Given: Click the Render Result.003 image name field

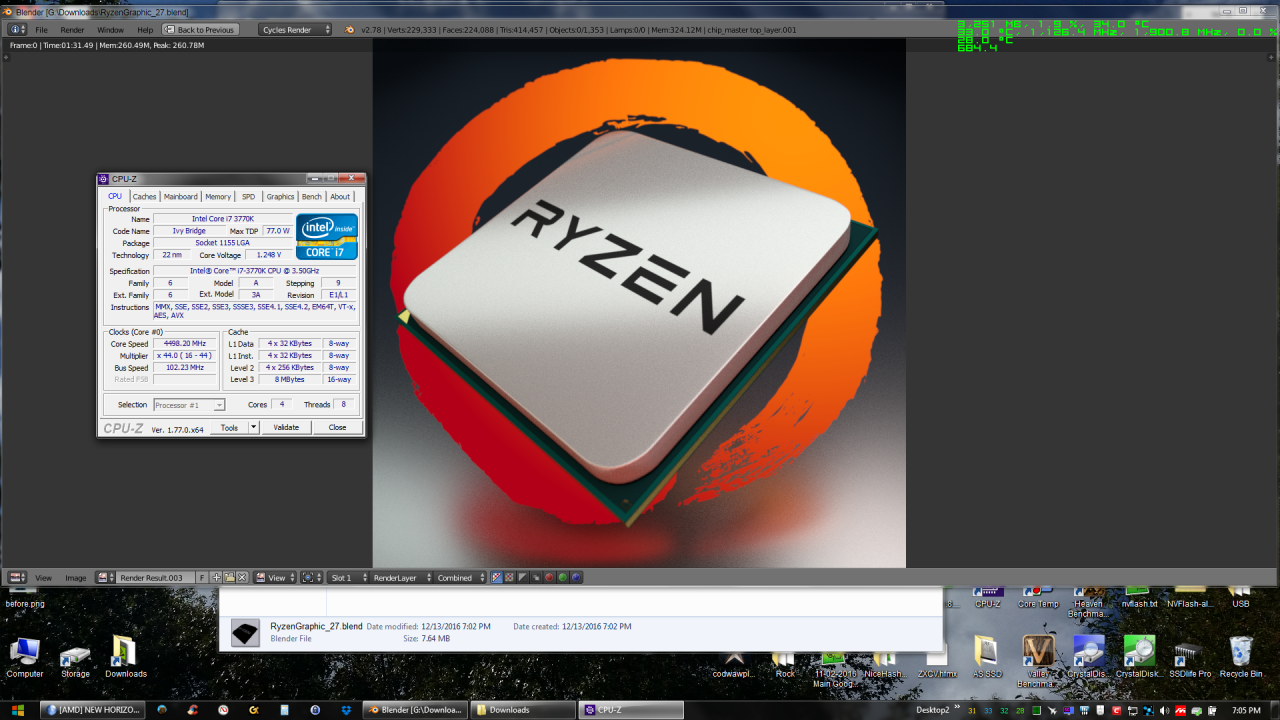Looking at the screenshot, I should [x=156, y=577].
